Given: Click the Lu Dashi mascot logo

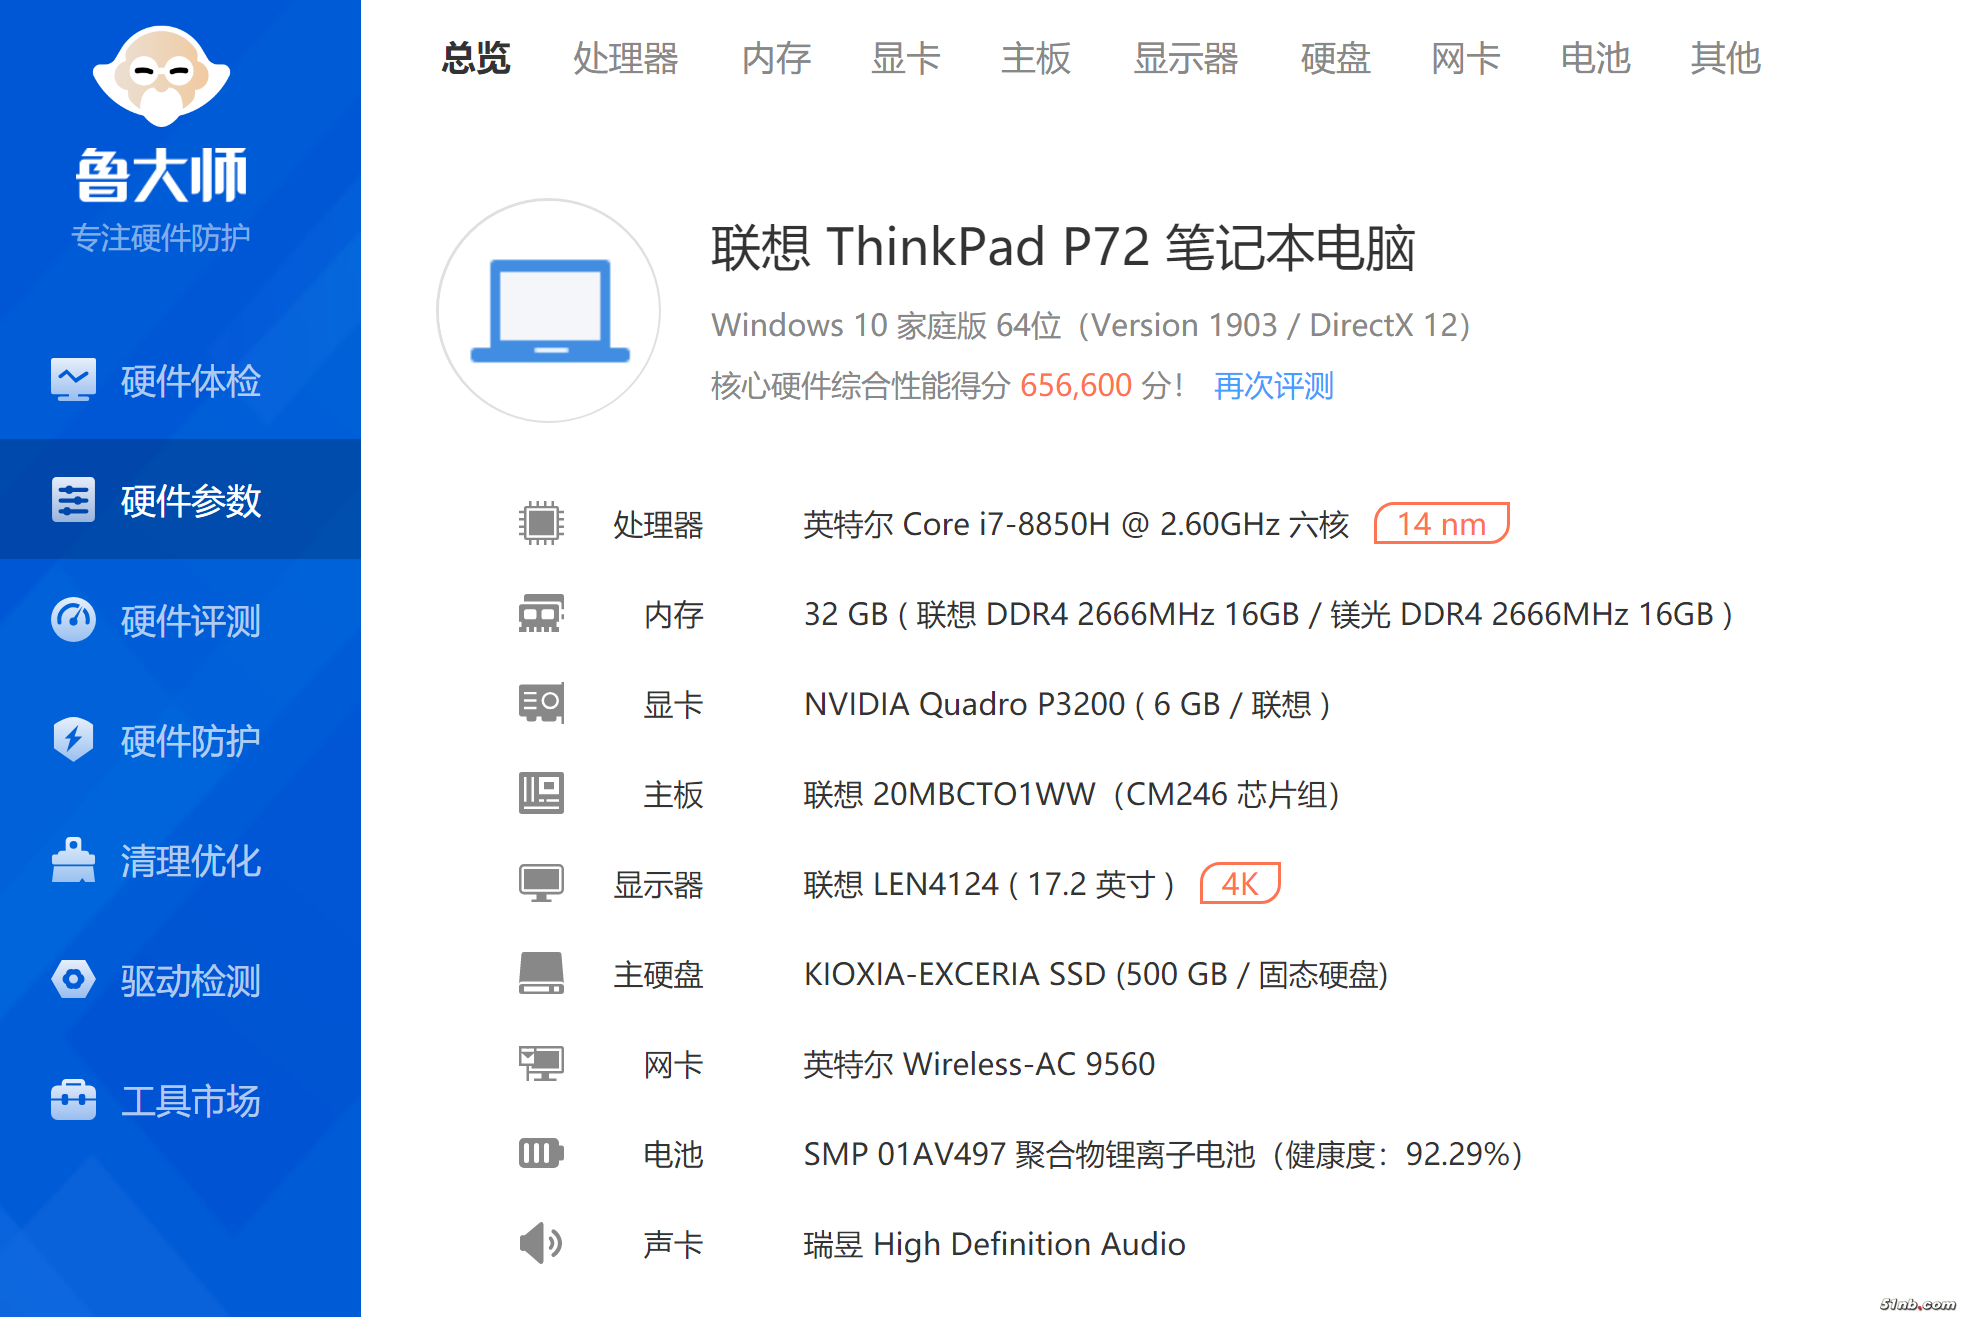Looking at the screenshot, I should coord(161,78).
